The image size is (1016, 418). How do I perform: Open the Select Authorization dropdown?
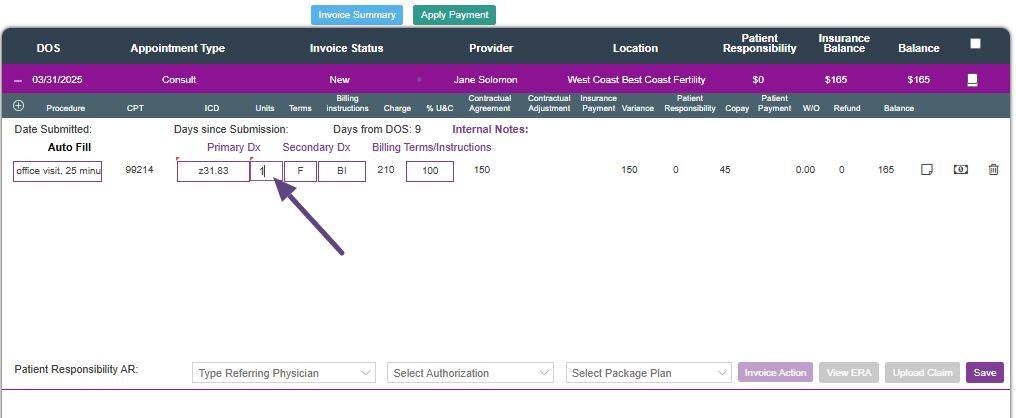(470, 373)
